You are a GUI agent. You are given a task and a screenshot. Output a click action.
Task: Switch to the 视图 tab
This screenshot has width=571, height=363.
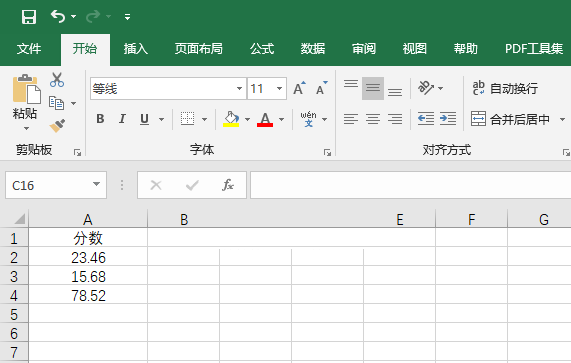coord(414,48)
